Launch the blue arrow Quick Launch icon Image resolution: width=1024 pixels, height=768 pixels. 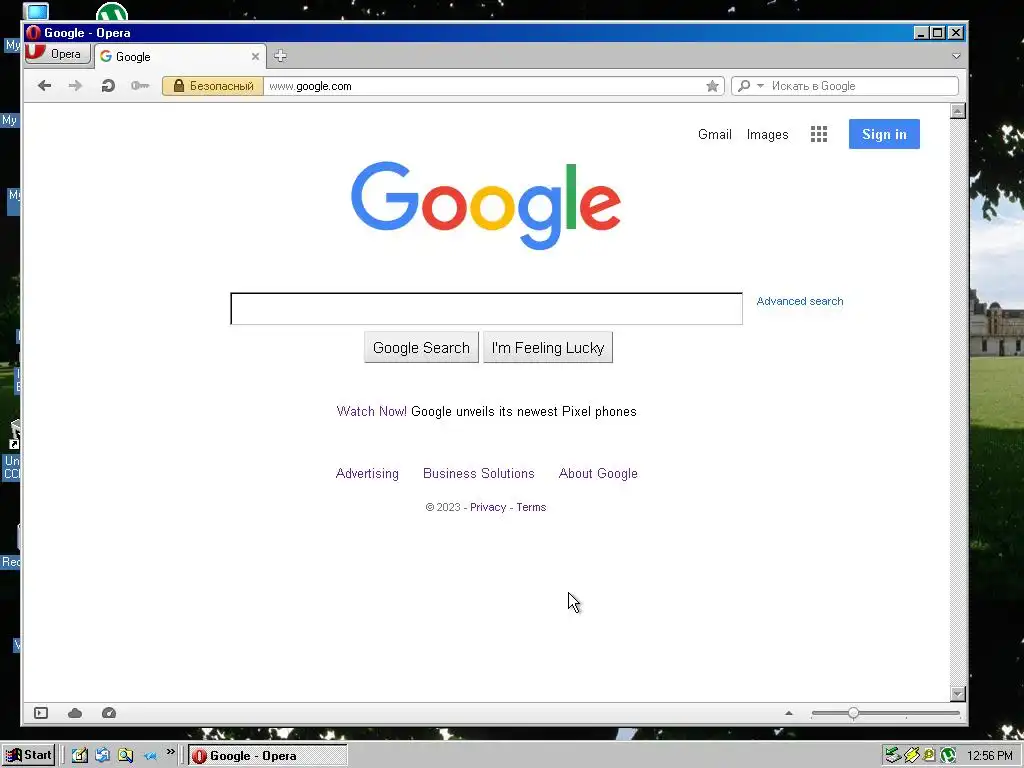(150, 756)
